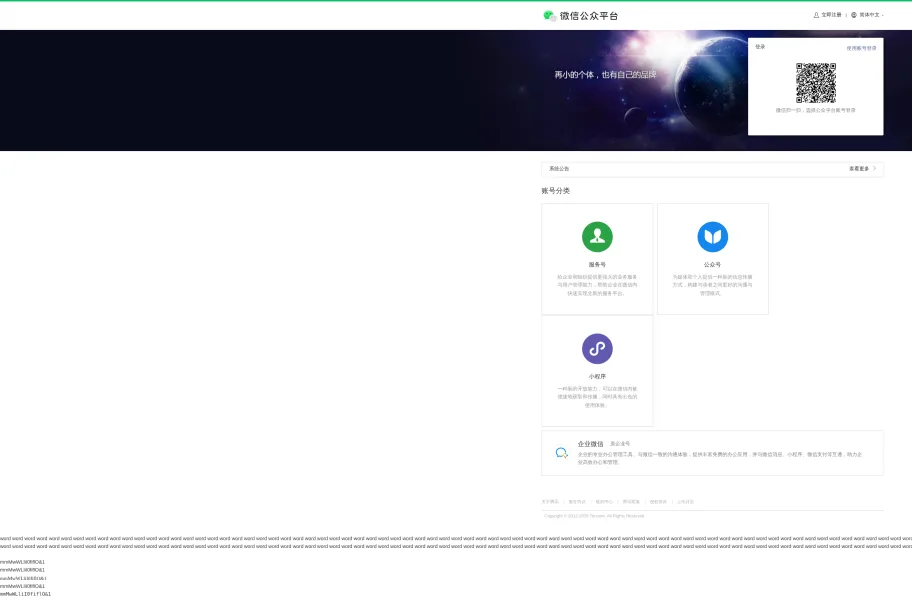Open the 立即注册 register link
This screenshot has height=600, width=912.
tap(831, 15)
